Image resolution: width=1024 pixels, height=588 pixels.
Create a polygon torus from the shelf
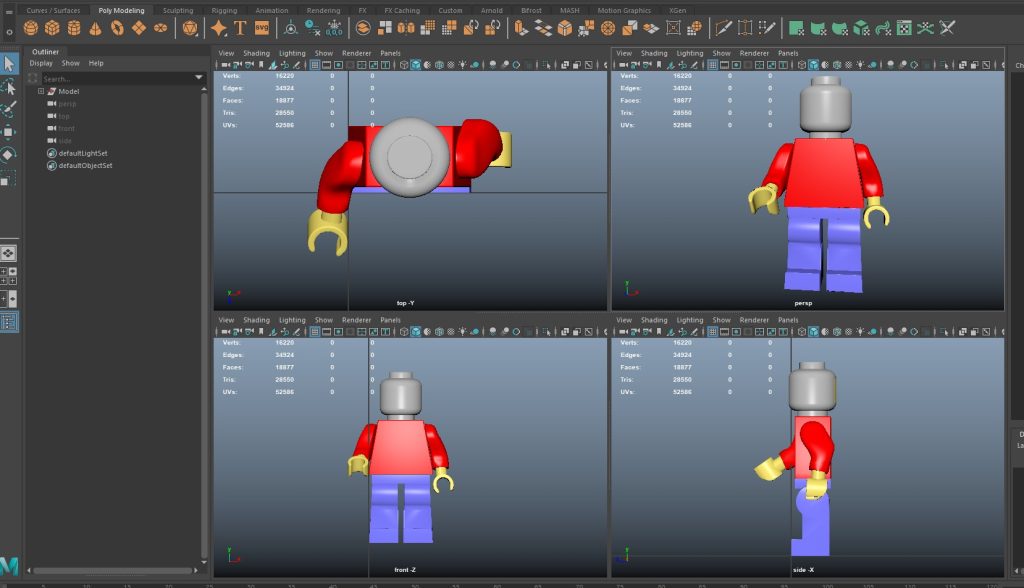117,28
